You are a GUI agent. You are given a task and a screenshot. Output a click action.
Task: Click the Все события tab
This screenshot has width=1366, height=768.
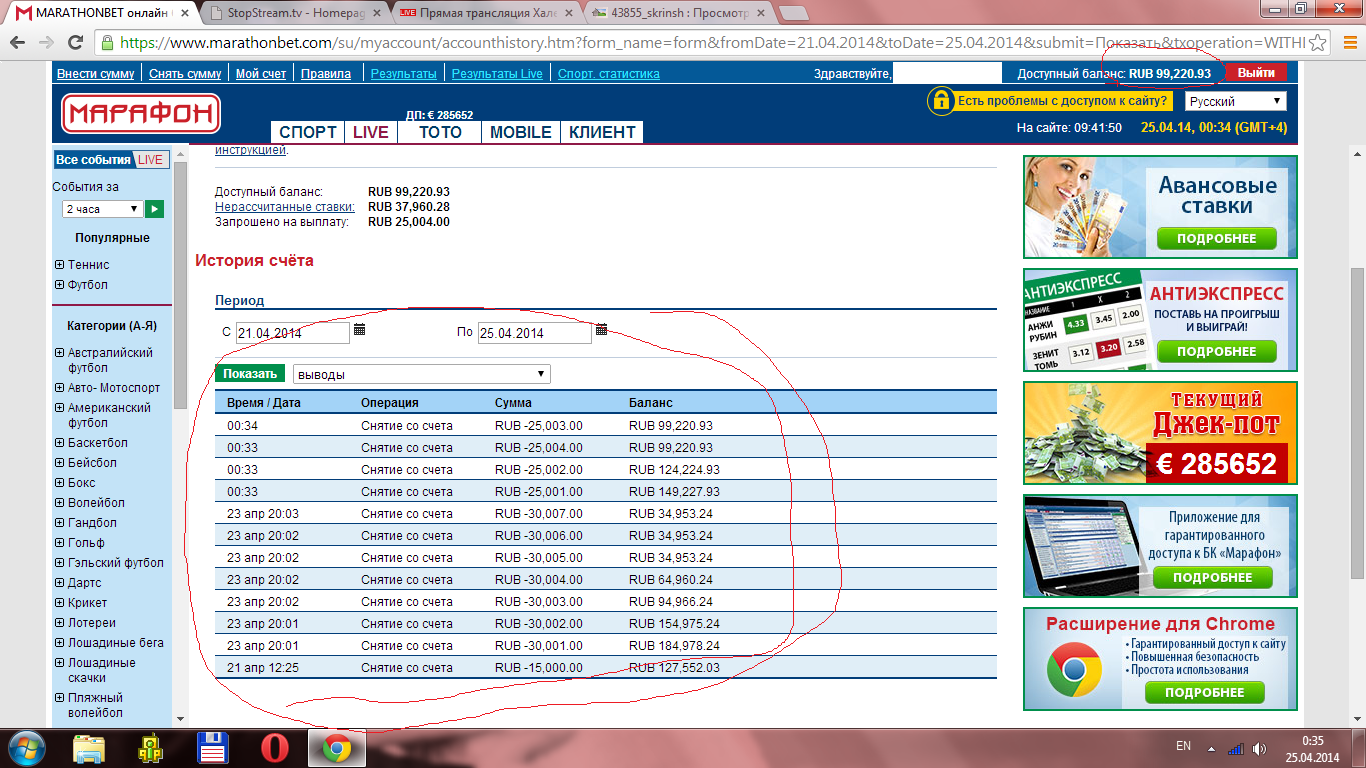(x=93, y=160)
